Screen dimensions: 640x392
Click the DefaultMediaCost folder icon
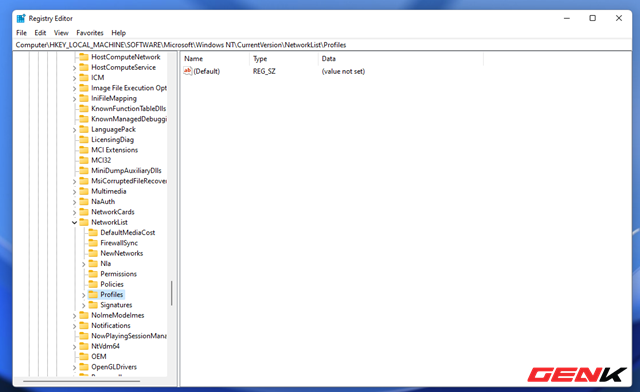93,232
